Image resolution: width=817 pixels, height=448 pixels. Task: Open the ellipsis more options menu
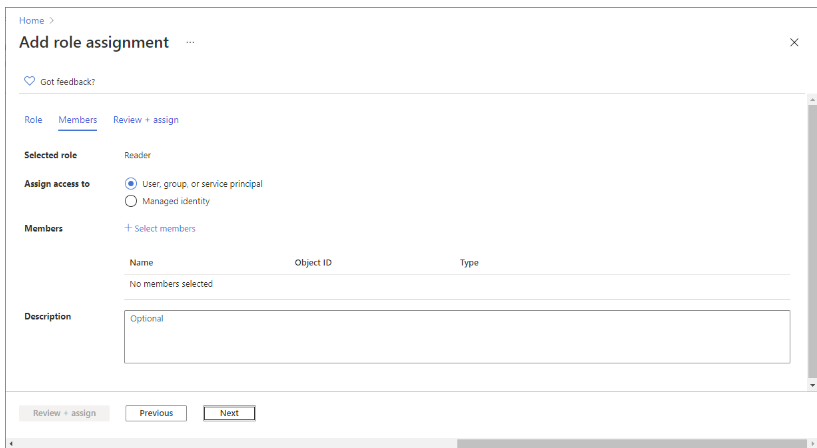pyautogui.click(x=190, y=42)
